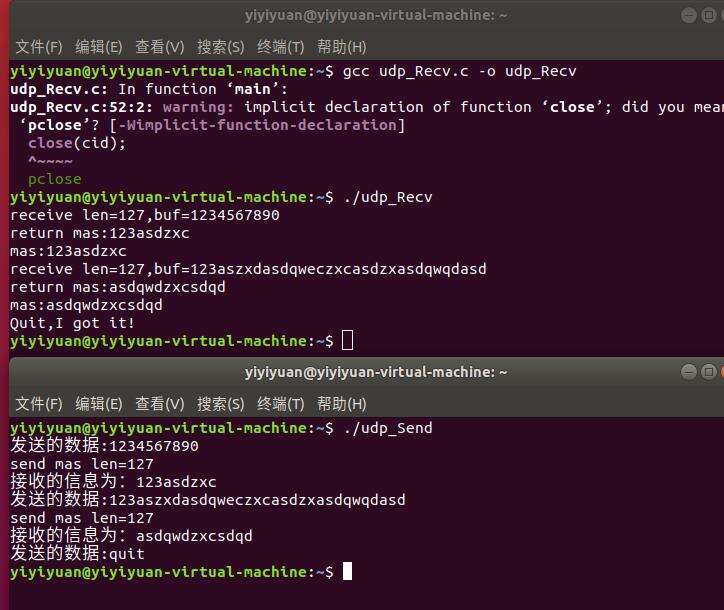Open 帮助(H) menu in the upper terminal window
The image size is (724, 610).
tap(342, 47)
